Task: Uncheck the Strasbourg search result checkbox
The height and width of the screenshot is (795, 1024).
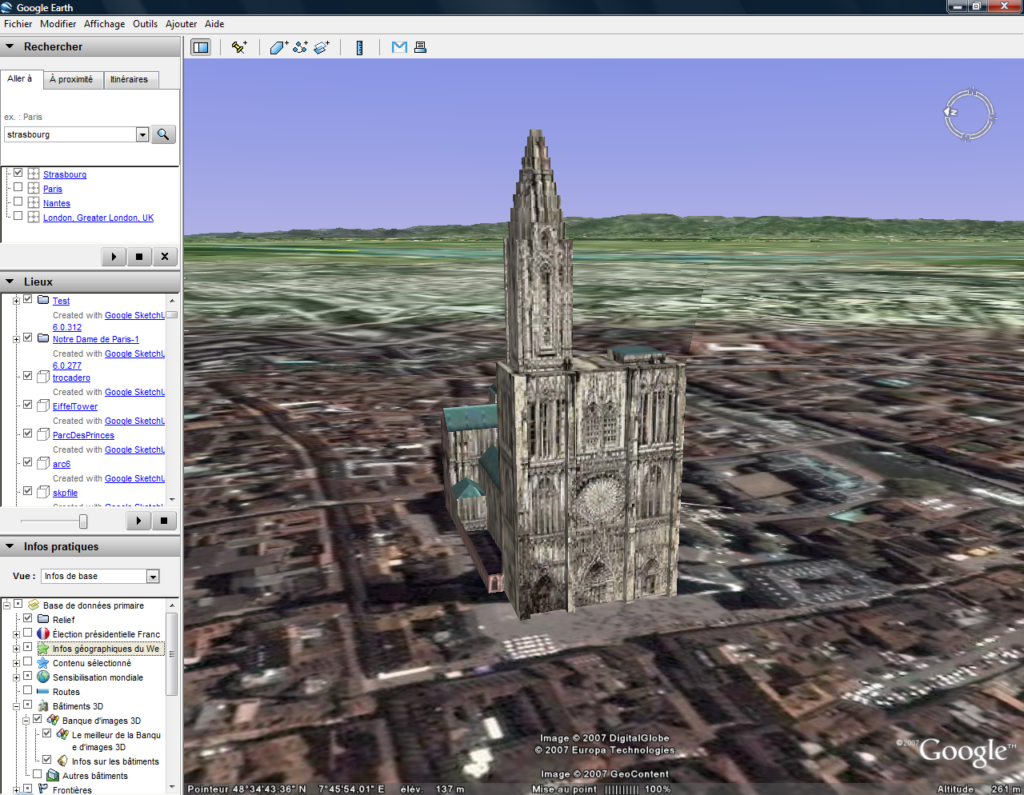Action: (x=18, y=173)
